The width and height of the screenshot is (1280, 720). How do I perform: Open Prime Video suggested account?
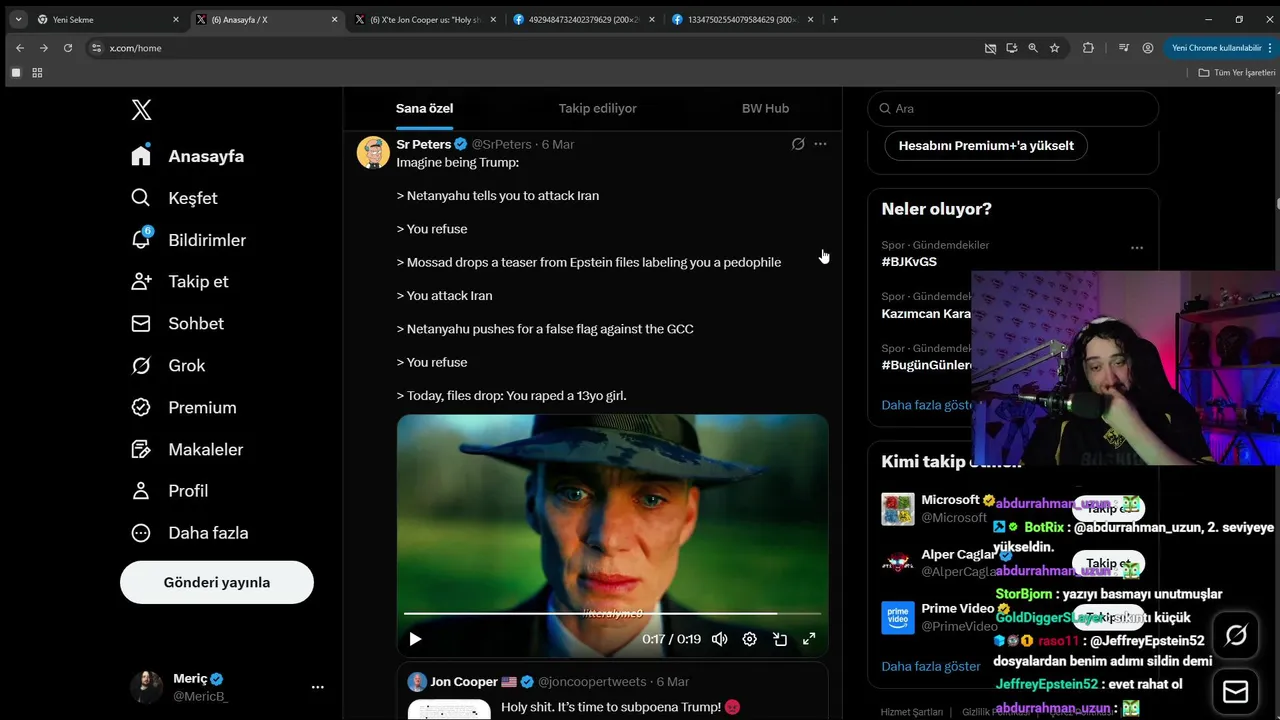point(958,608)
